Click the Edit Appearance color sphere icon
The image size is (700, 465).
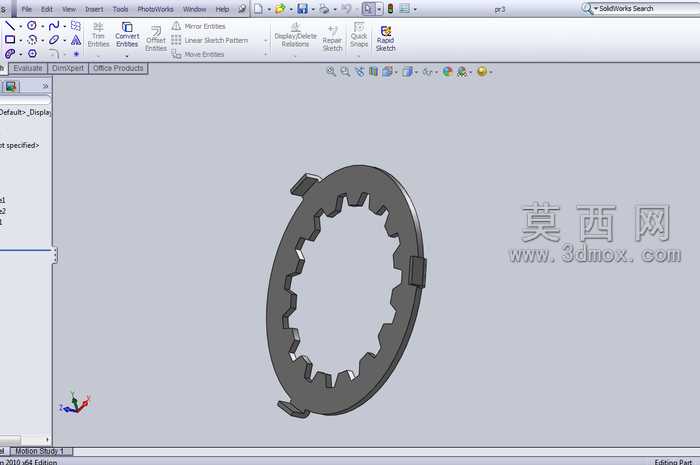point(447,71)
